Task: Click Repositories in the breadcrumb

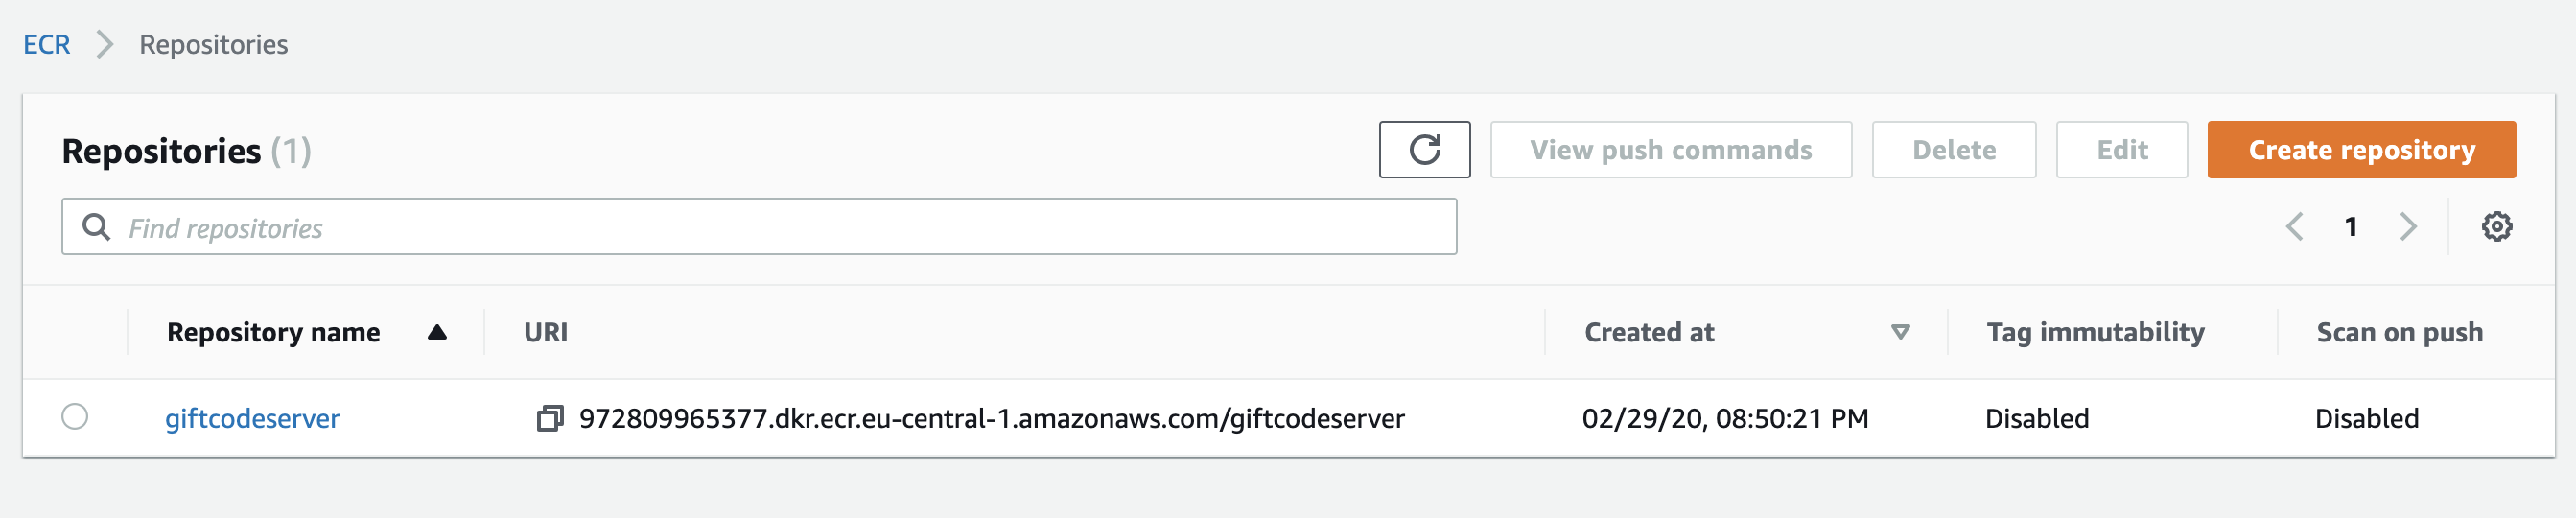Action: pos(213,44)
